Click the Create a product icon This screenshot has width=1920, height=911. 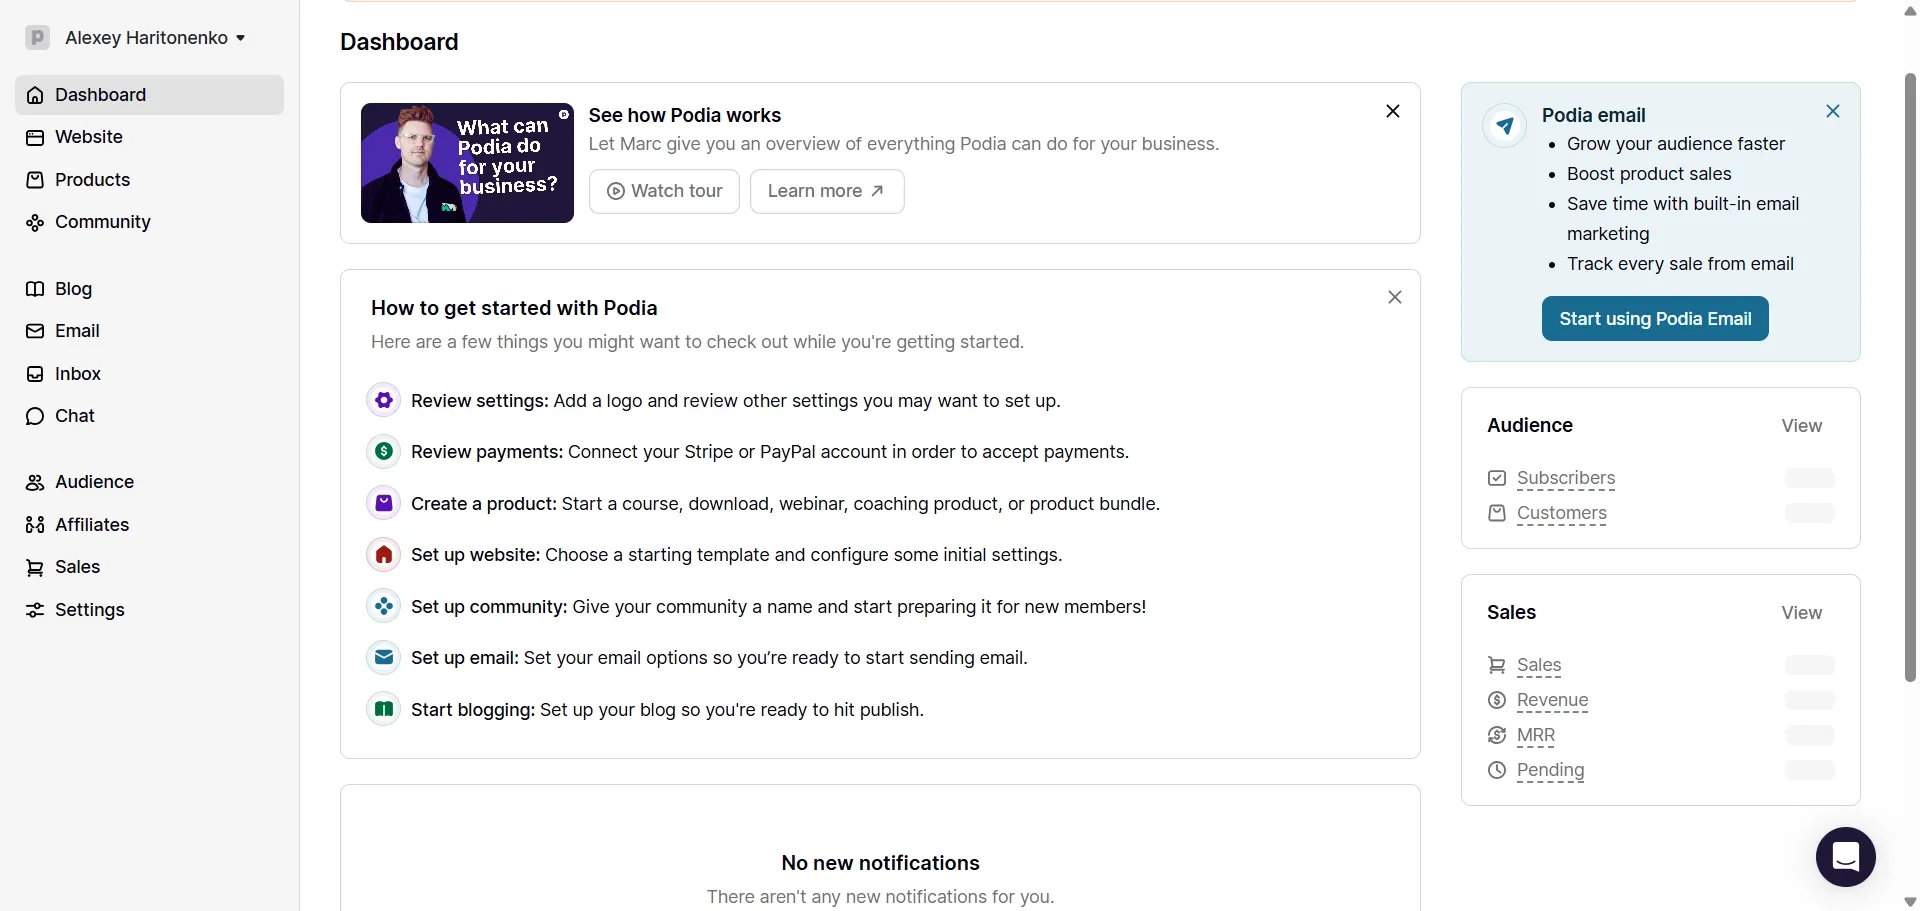384,503
